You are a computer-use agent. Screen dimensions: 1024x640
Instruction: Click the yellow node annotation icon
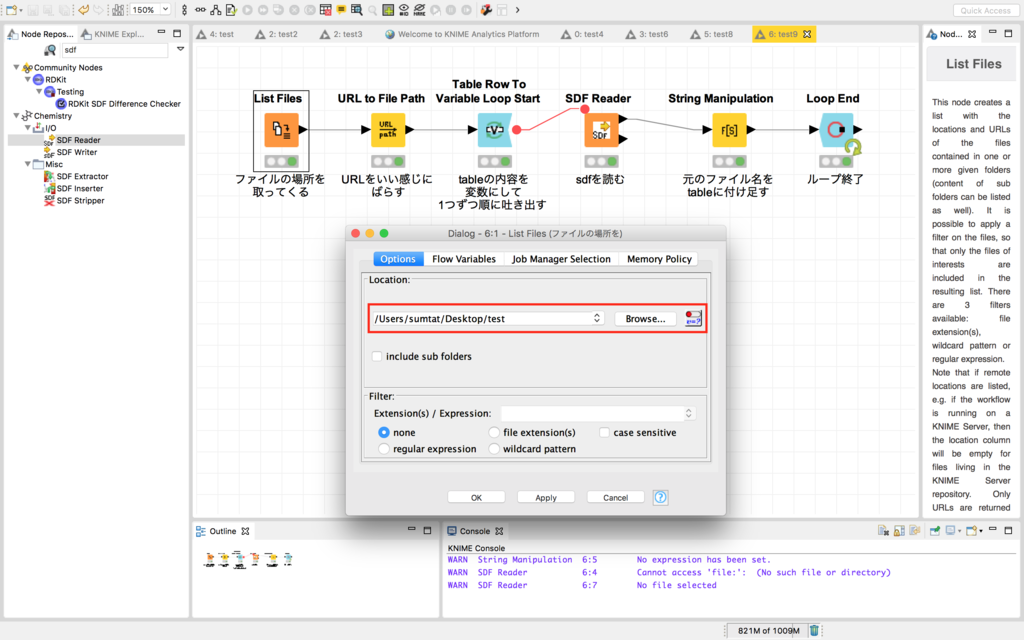pyautogui.click(x=341, y=10)
